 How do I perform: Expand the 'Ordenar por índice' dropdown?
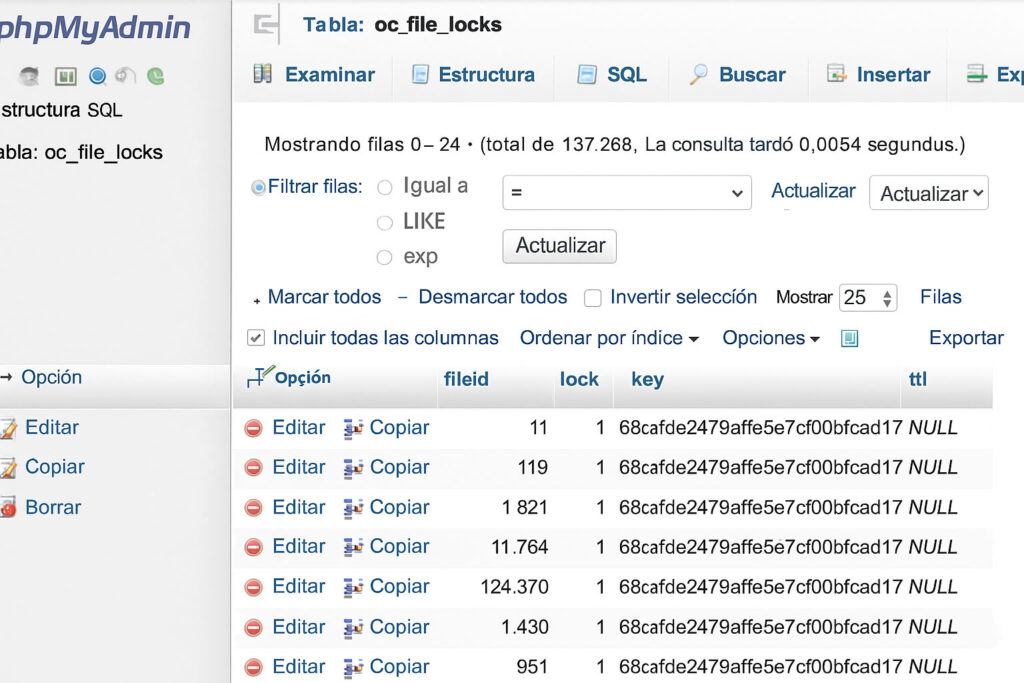[608, 339]
